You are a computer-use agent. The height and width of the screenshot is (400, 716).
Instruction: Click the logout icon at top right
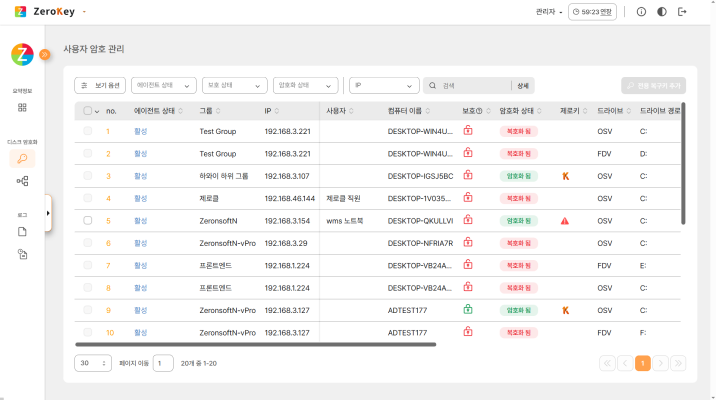point(683,12)
